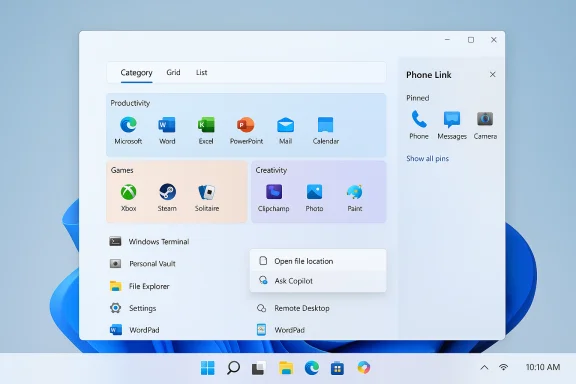Viewport: 576px width, 384px height.
Task: Open the Phone pin in Phone Link
Action: [419, 125]
